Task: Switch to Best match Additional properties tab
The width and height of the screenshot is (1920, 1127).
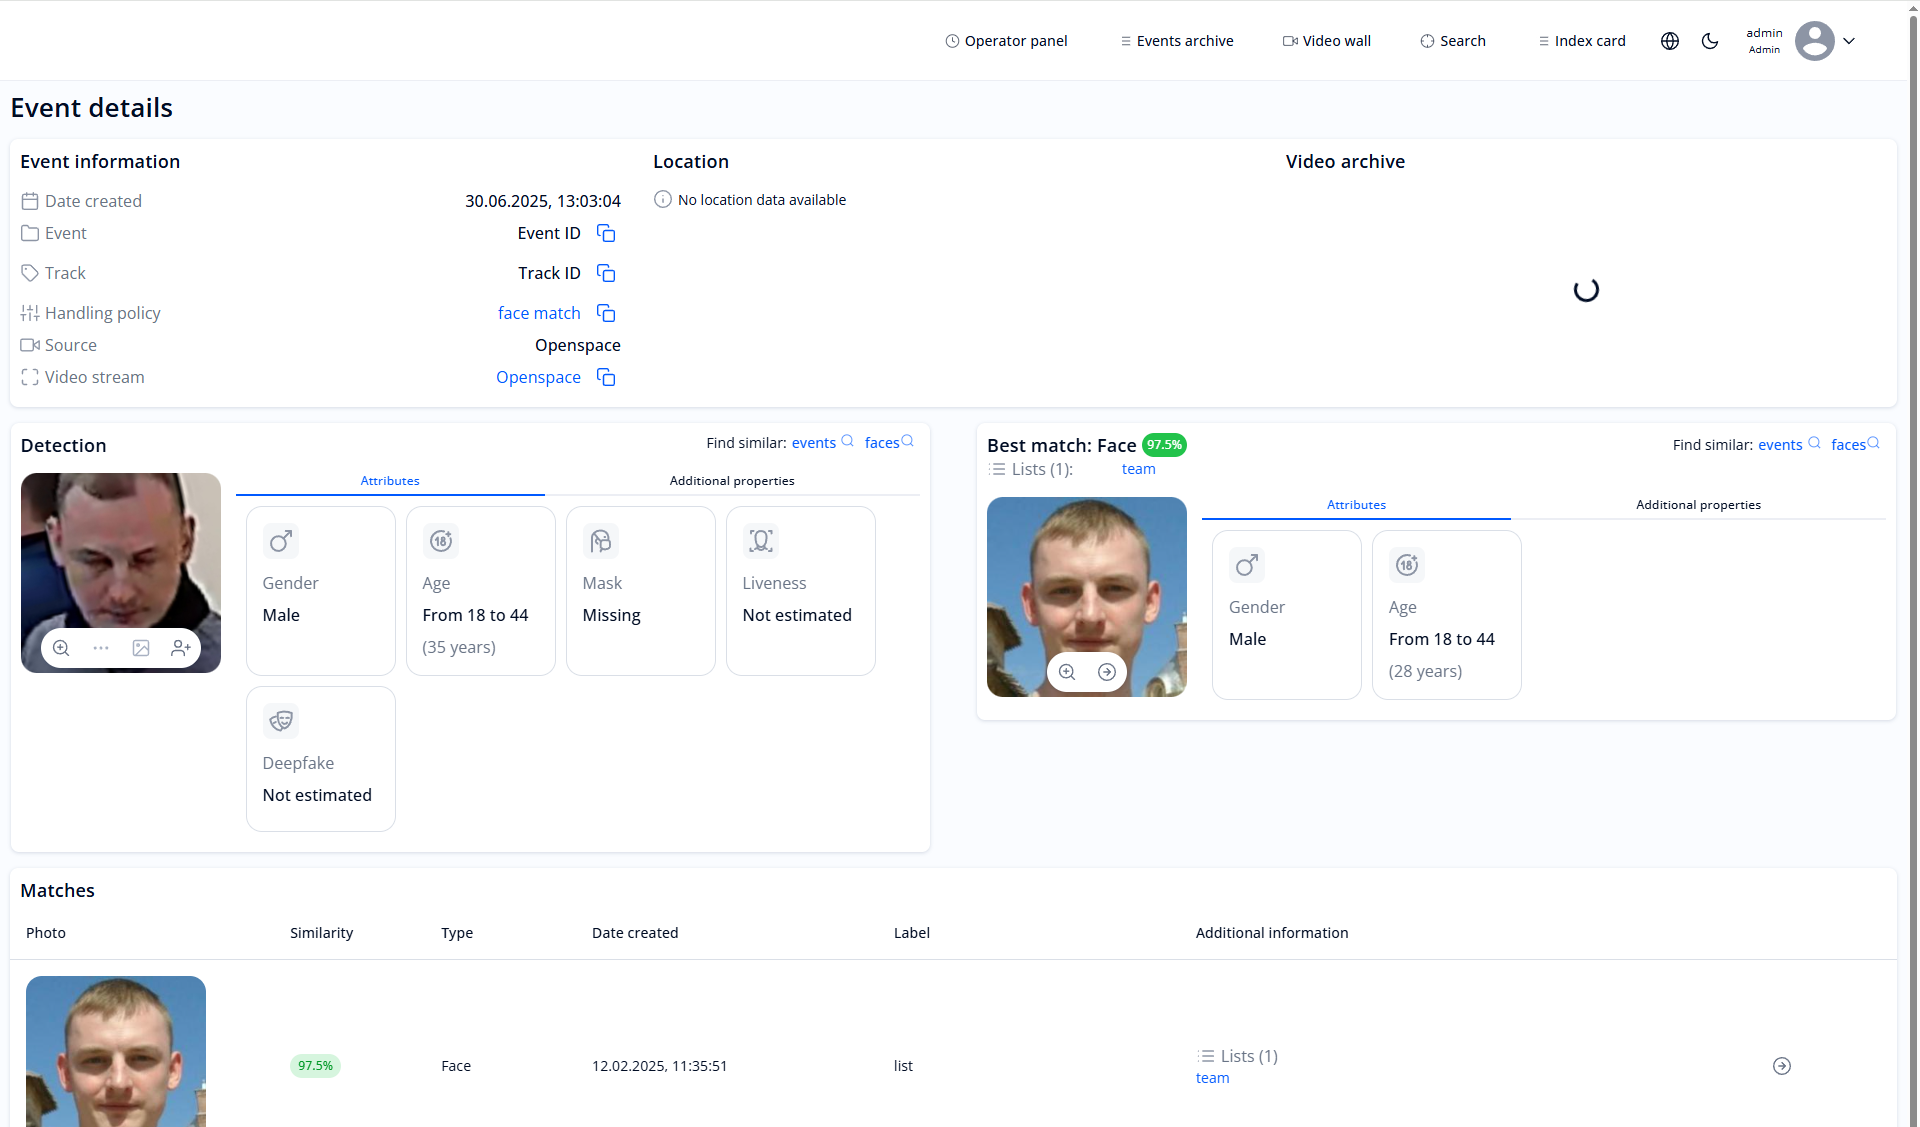Action: 1698,505
